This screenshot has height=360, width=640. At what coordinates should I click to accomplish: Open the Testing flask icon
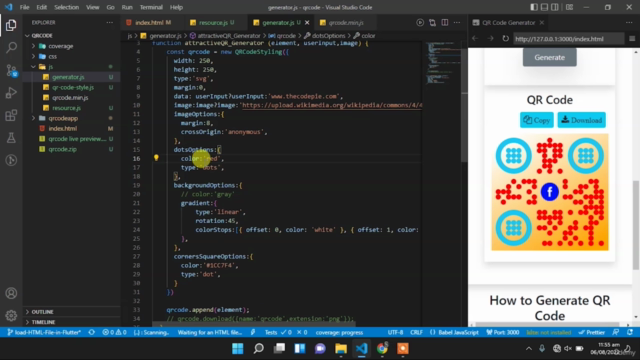coord(11,138)
